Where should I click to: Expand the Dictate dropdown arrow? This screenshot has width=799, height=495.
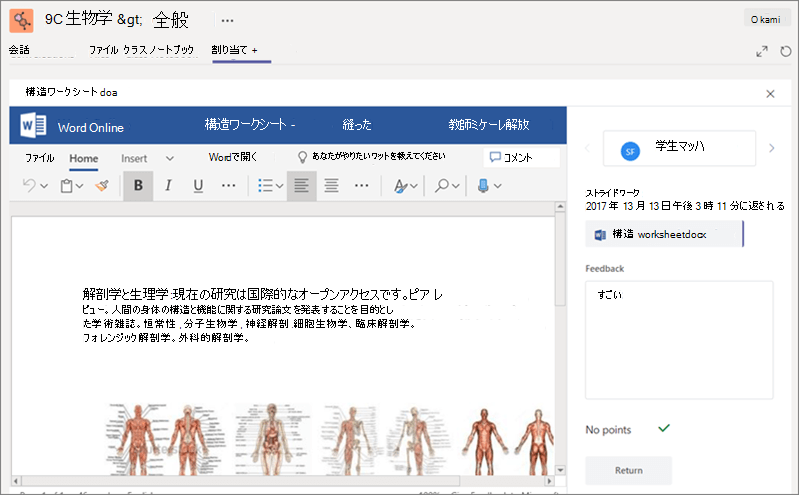click(x=498, y=186)
